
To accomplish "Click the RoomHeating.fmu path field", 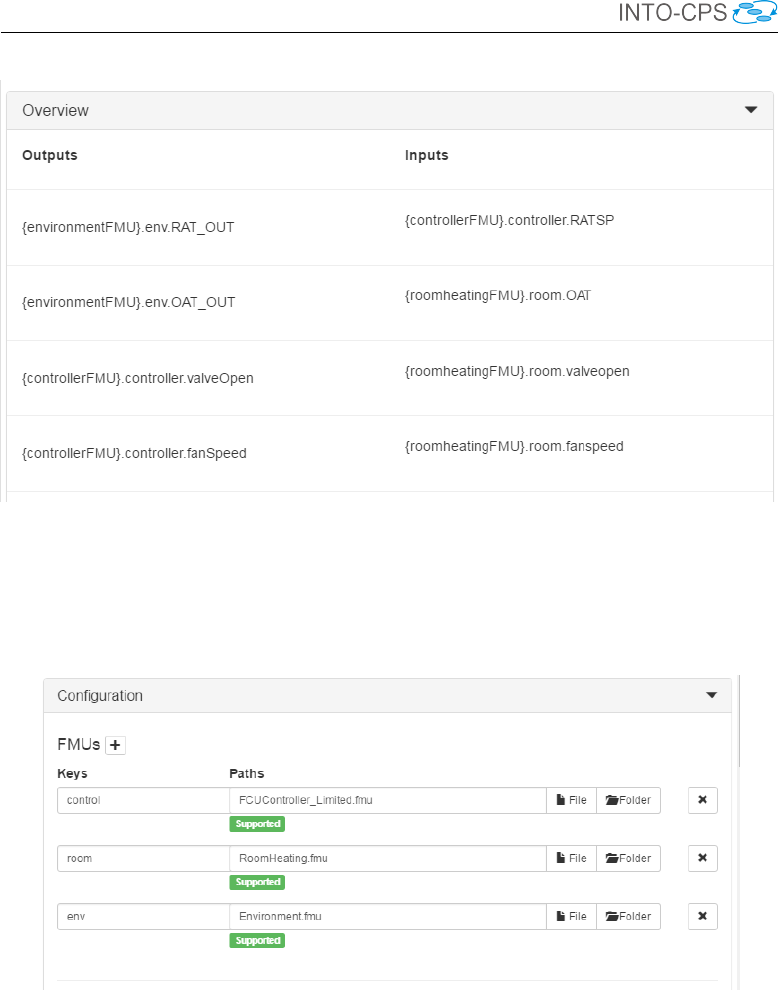I will (387, 858).
